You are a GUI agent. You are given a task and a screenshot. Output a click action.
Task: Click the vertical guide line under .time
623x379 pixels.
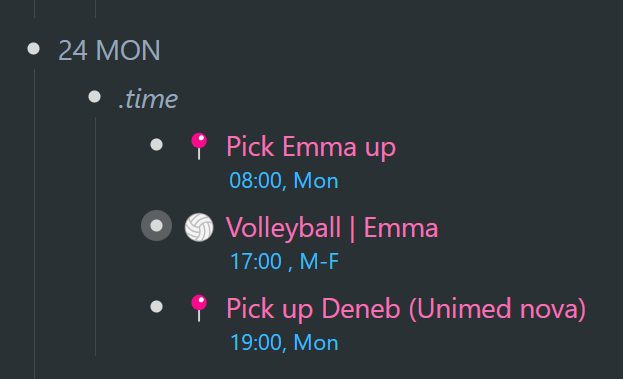click(96, 236)
